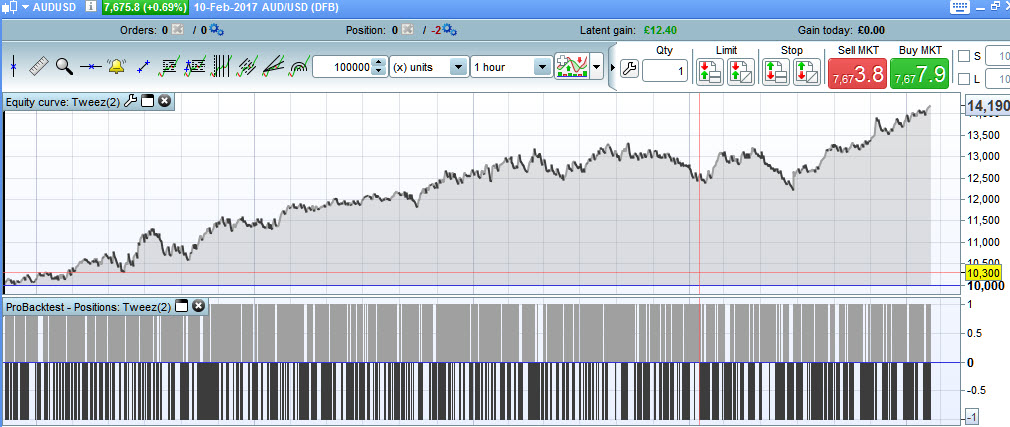Decrease units with the stepper down arrow
The image size is (1010, 427).
379,71
